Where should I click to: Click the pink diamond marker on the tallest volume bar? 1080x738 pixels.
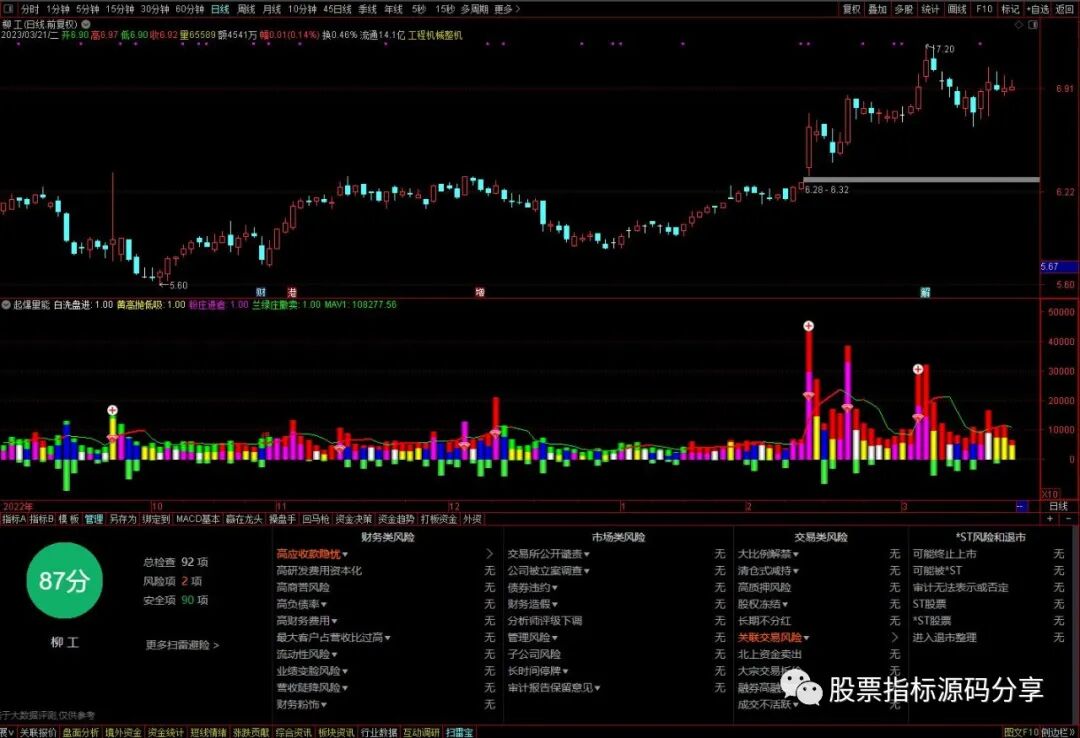tap(809, 396)
